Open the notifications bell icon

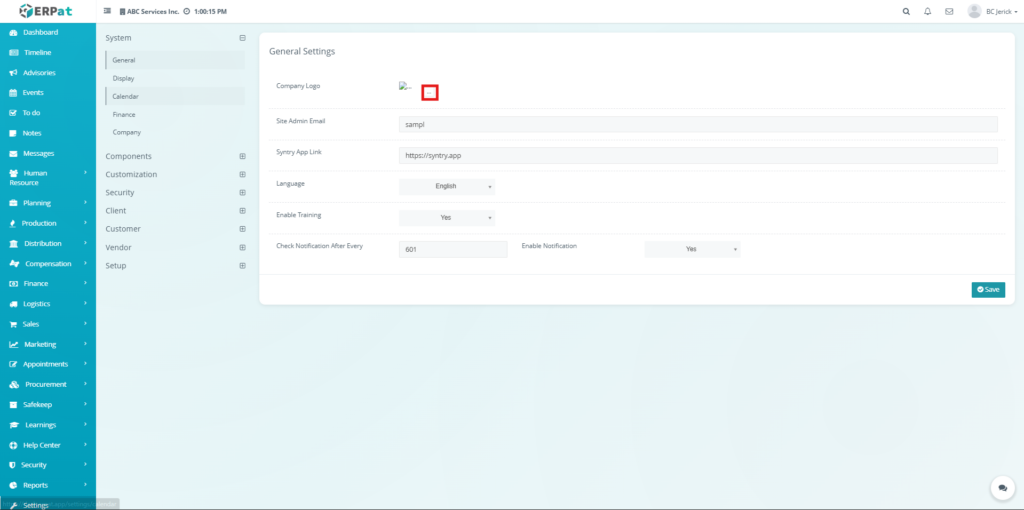tap(928, 11)
